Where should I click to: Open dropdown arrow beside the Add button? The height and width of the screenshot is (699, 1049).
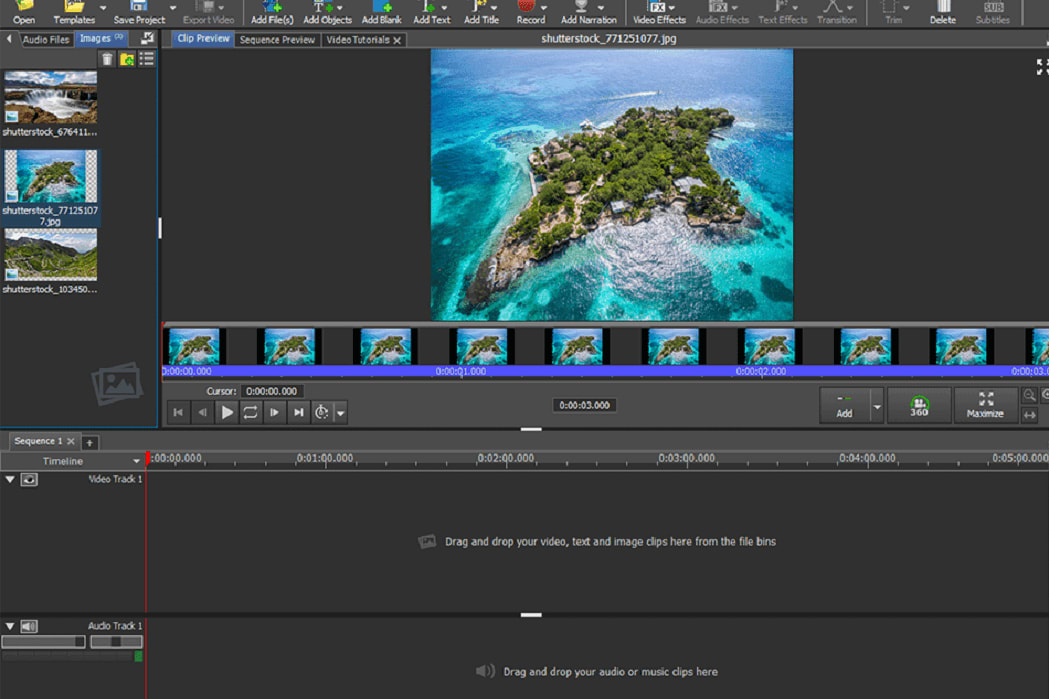[x=877, y=407]
